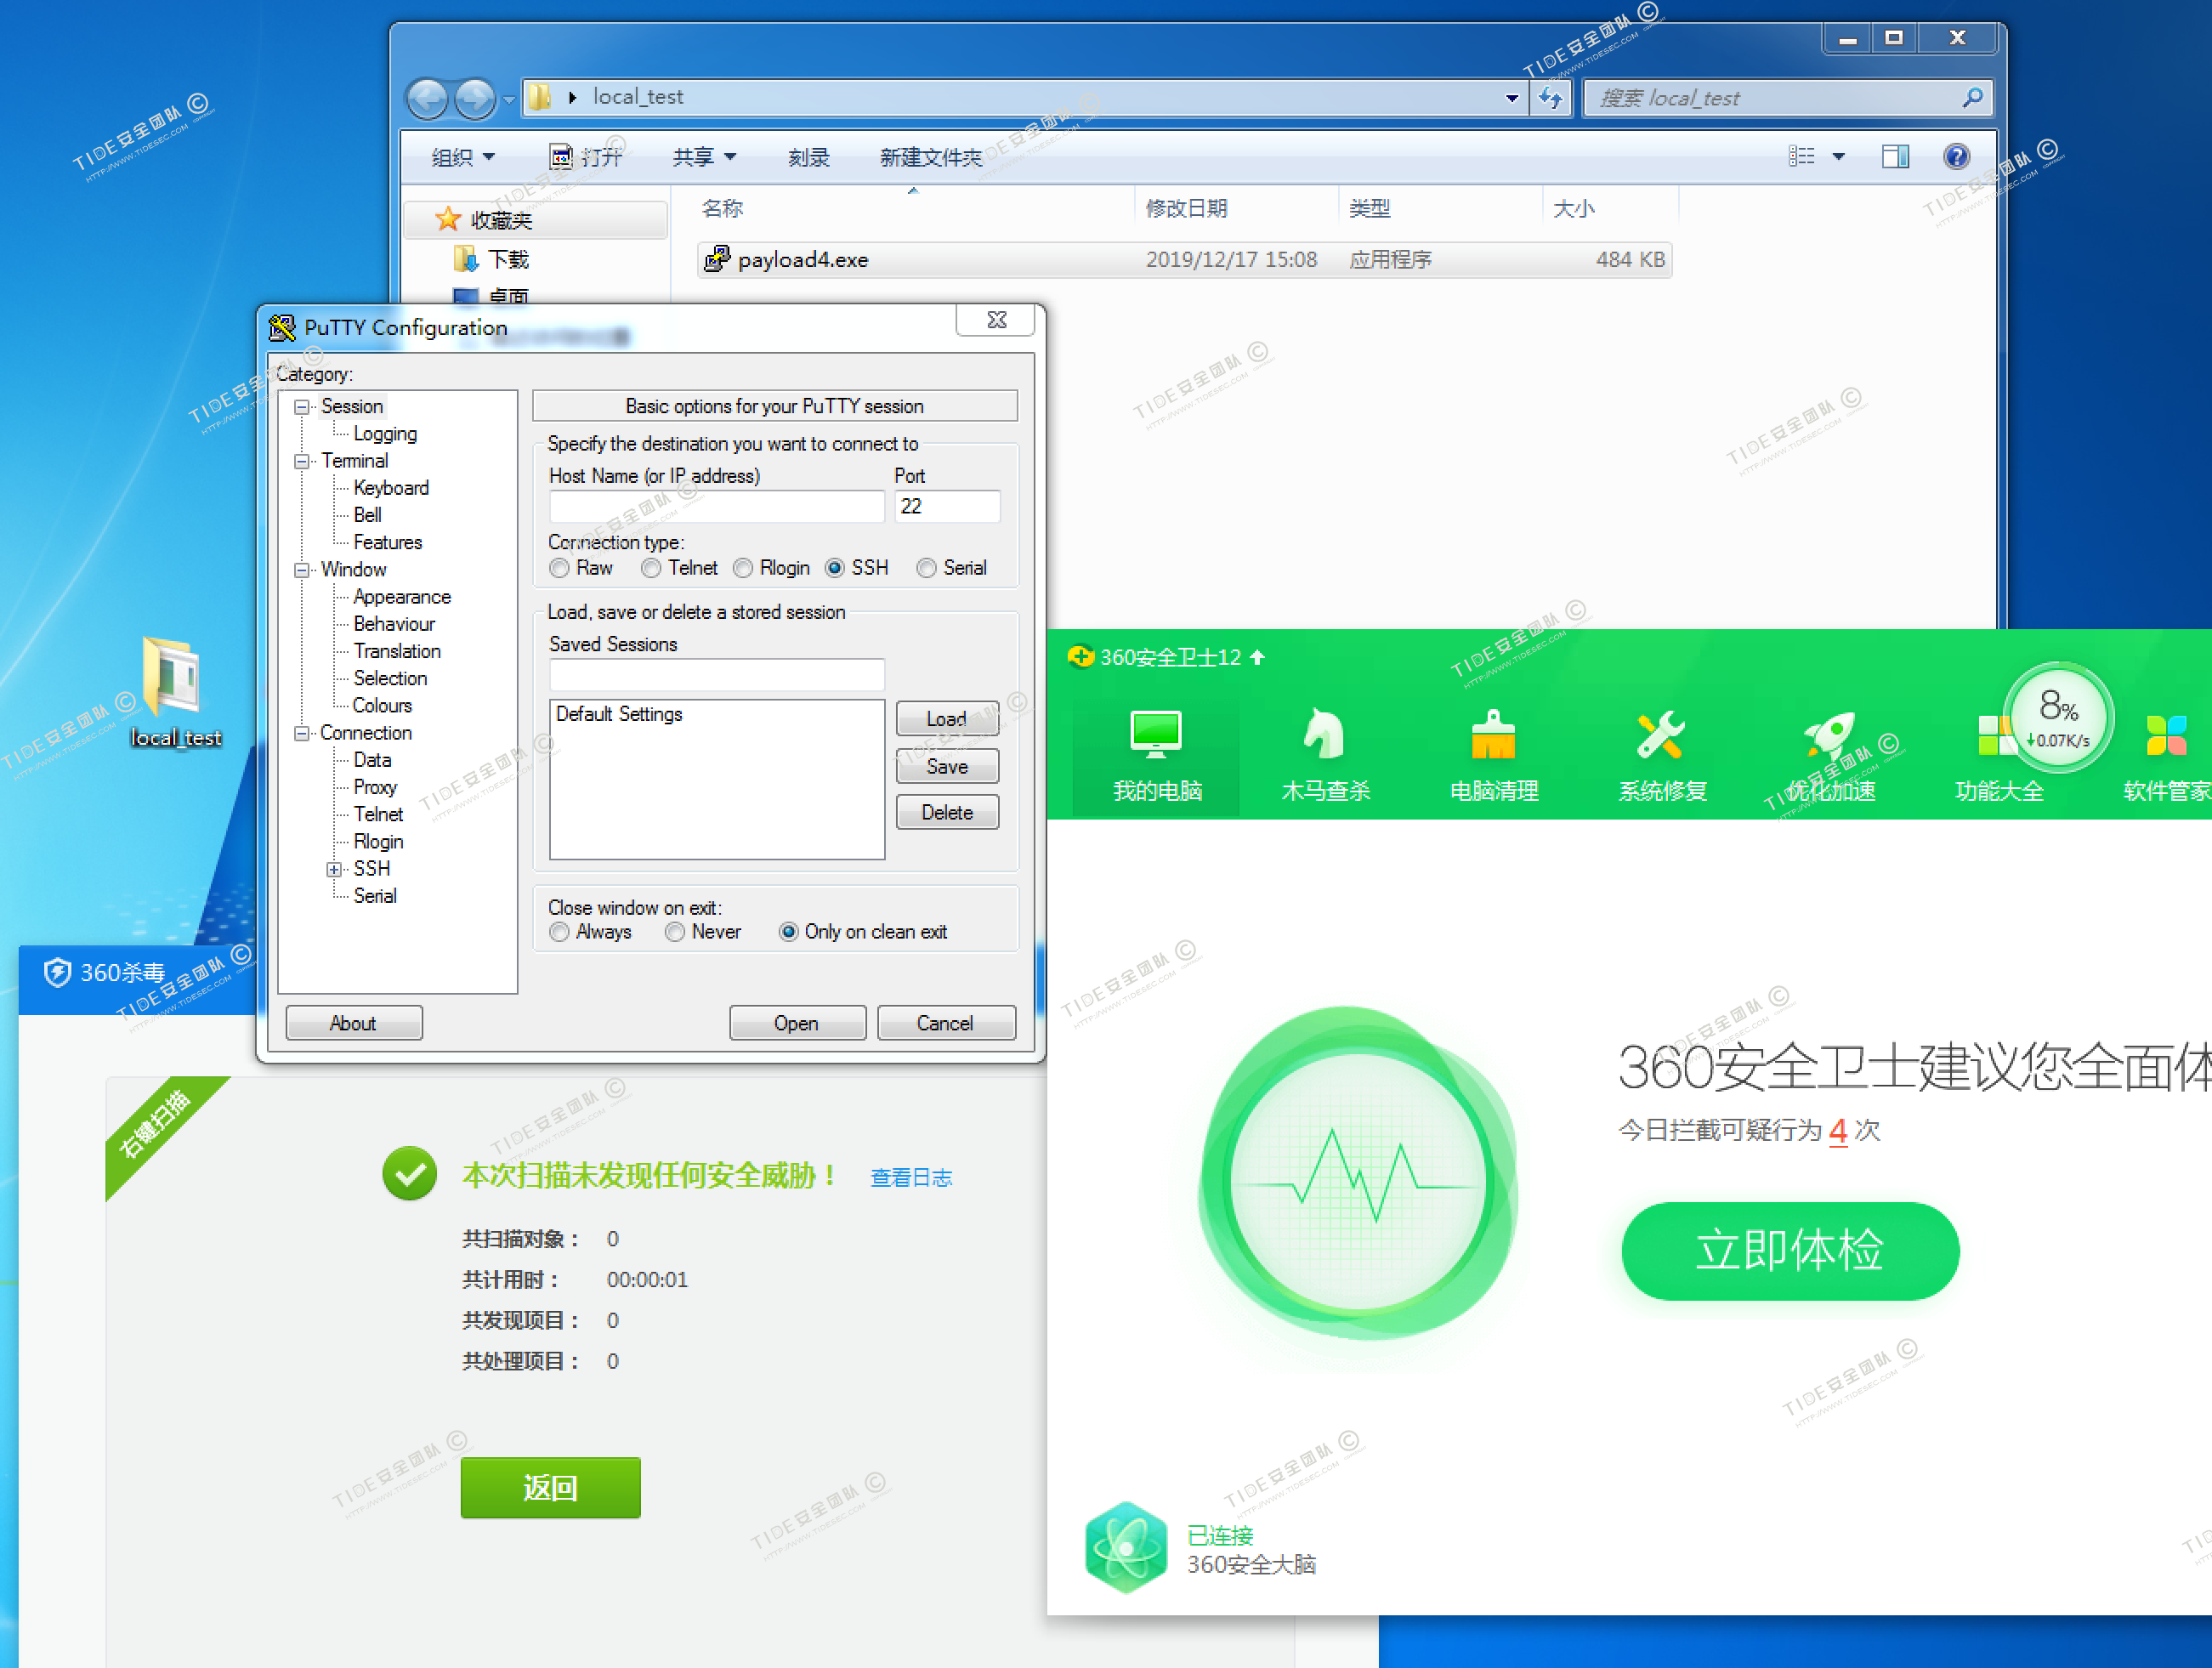Click the Host Name input field
This screenshot has height=1668, width=2212.
(716, 507)
